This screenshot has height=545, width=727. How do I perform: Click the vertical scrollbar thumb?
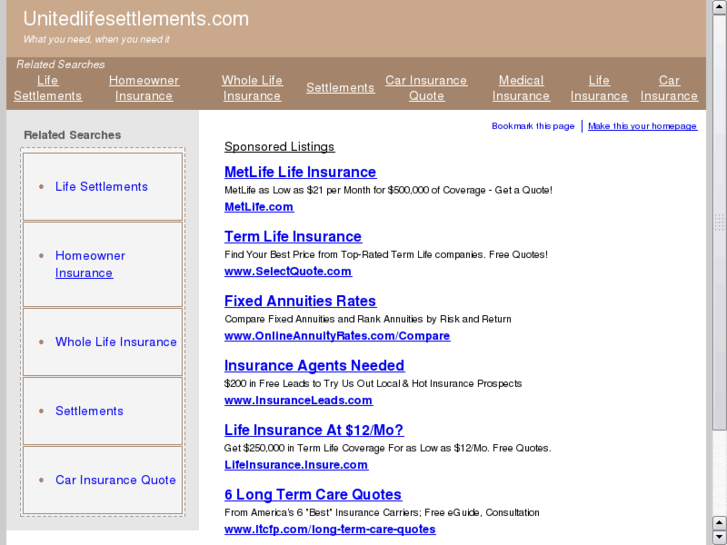[719, 222]
